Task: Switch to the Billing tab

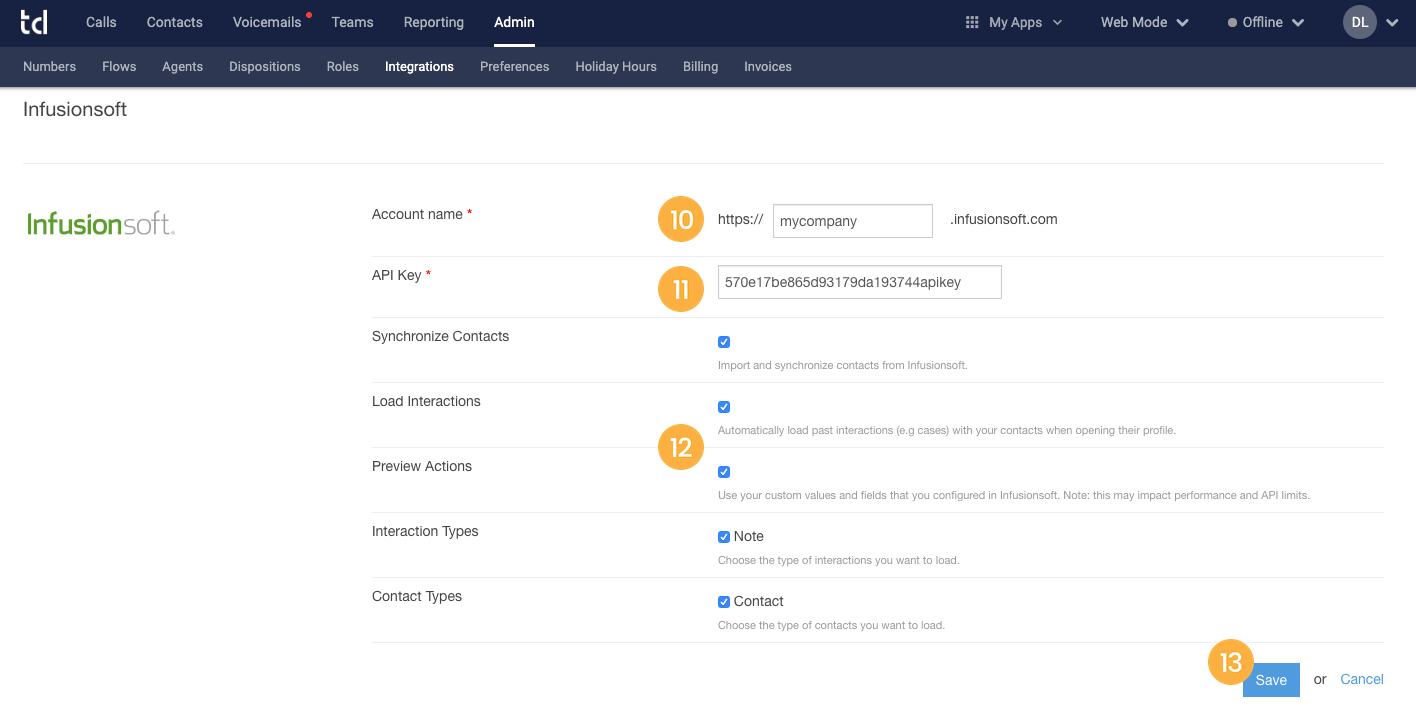Action: (x=700, y=66)
